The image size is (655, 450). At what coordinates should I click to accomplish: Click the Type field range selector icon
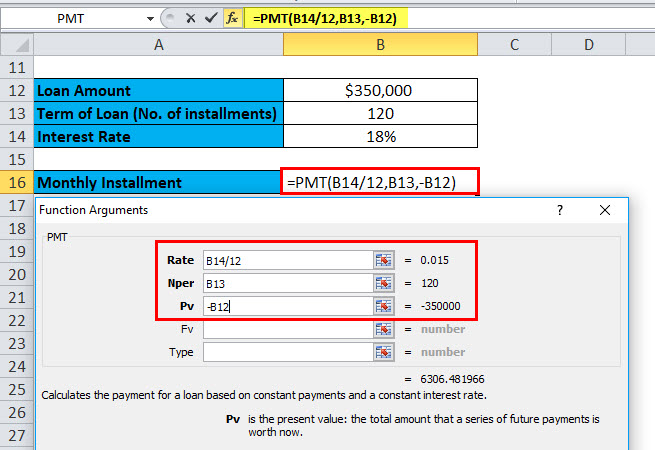[x=385, y=352]
